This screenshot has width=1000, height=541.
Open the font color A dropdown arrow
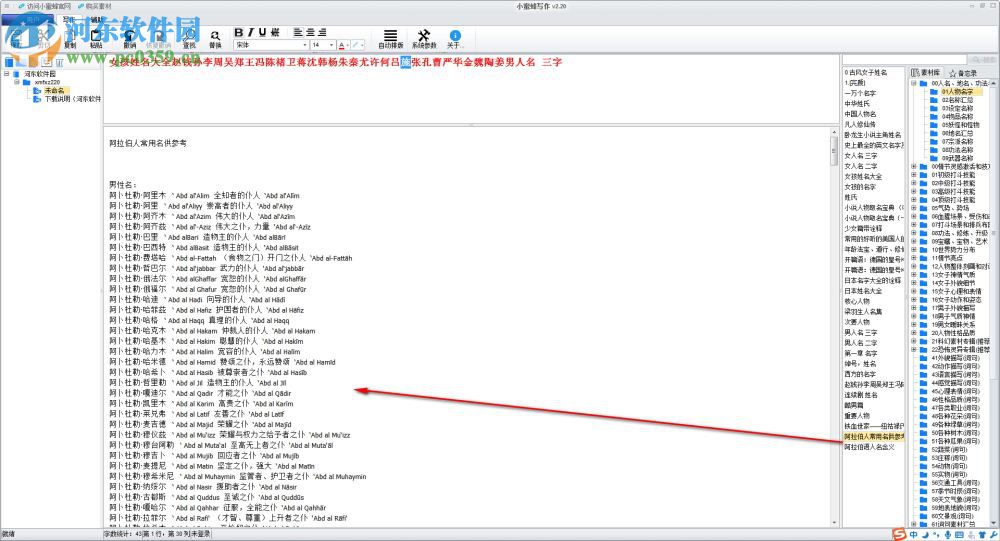pyautogui.click(x=348, y=45)
